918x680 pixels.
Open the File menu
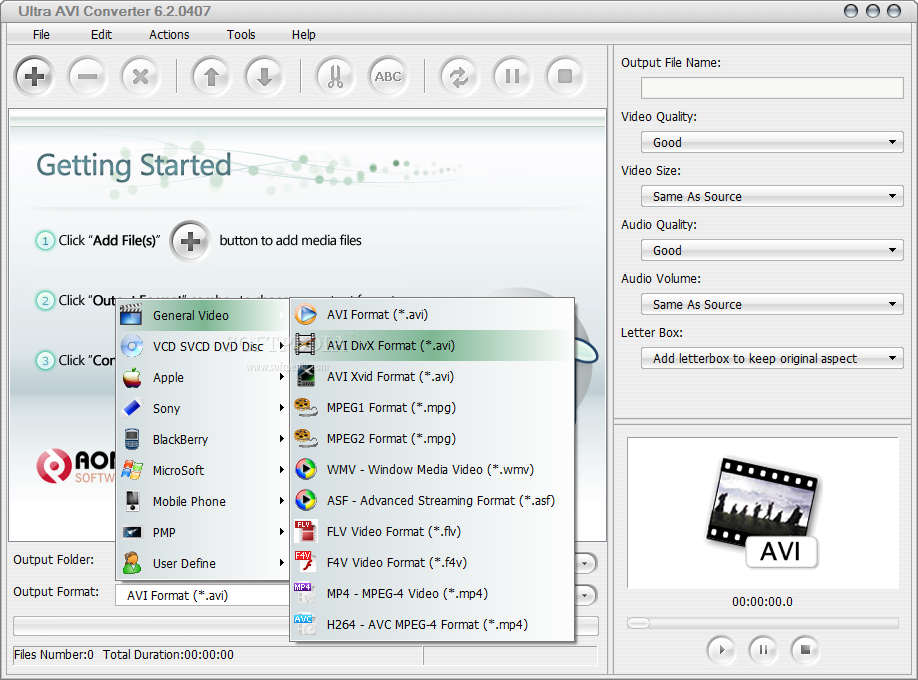41,35
